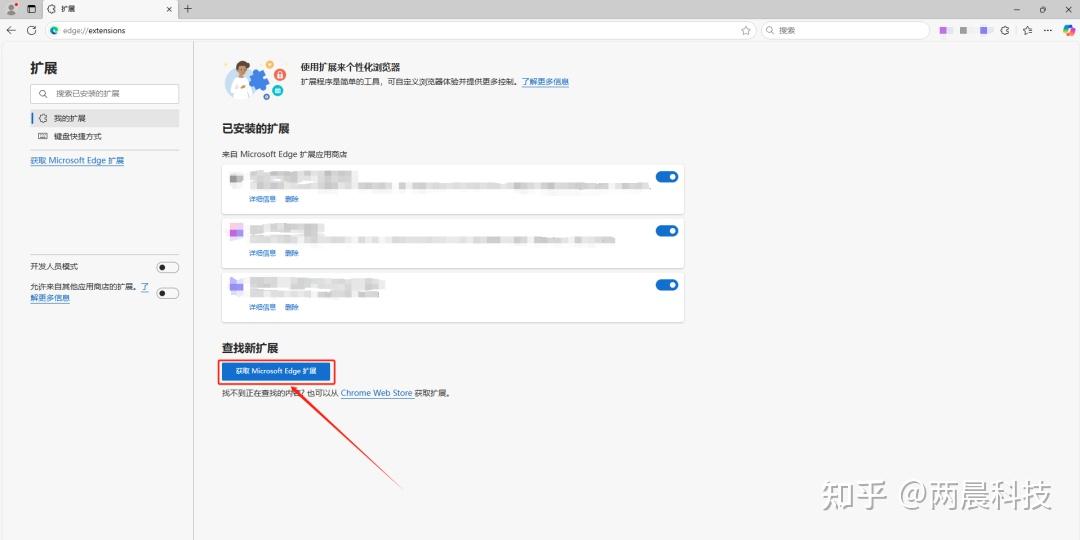The width and height of the screenshot is (1080, 540).
Task: Open 详细信息 for the third extension
Action: (x=262, y=307)
